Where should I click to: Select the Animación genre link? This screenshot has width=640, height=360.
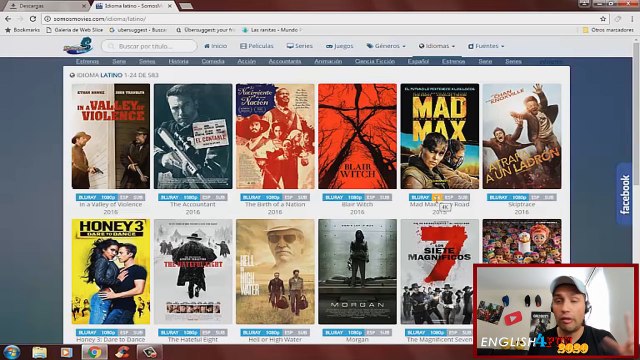pos(328,61)
